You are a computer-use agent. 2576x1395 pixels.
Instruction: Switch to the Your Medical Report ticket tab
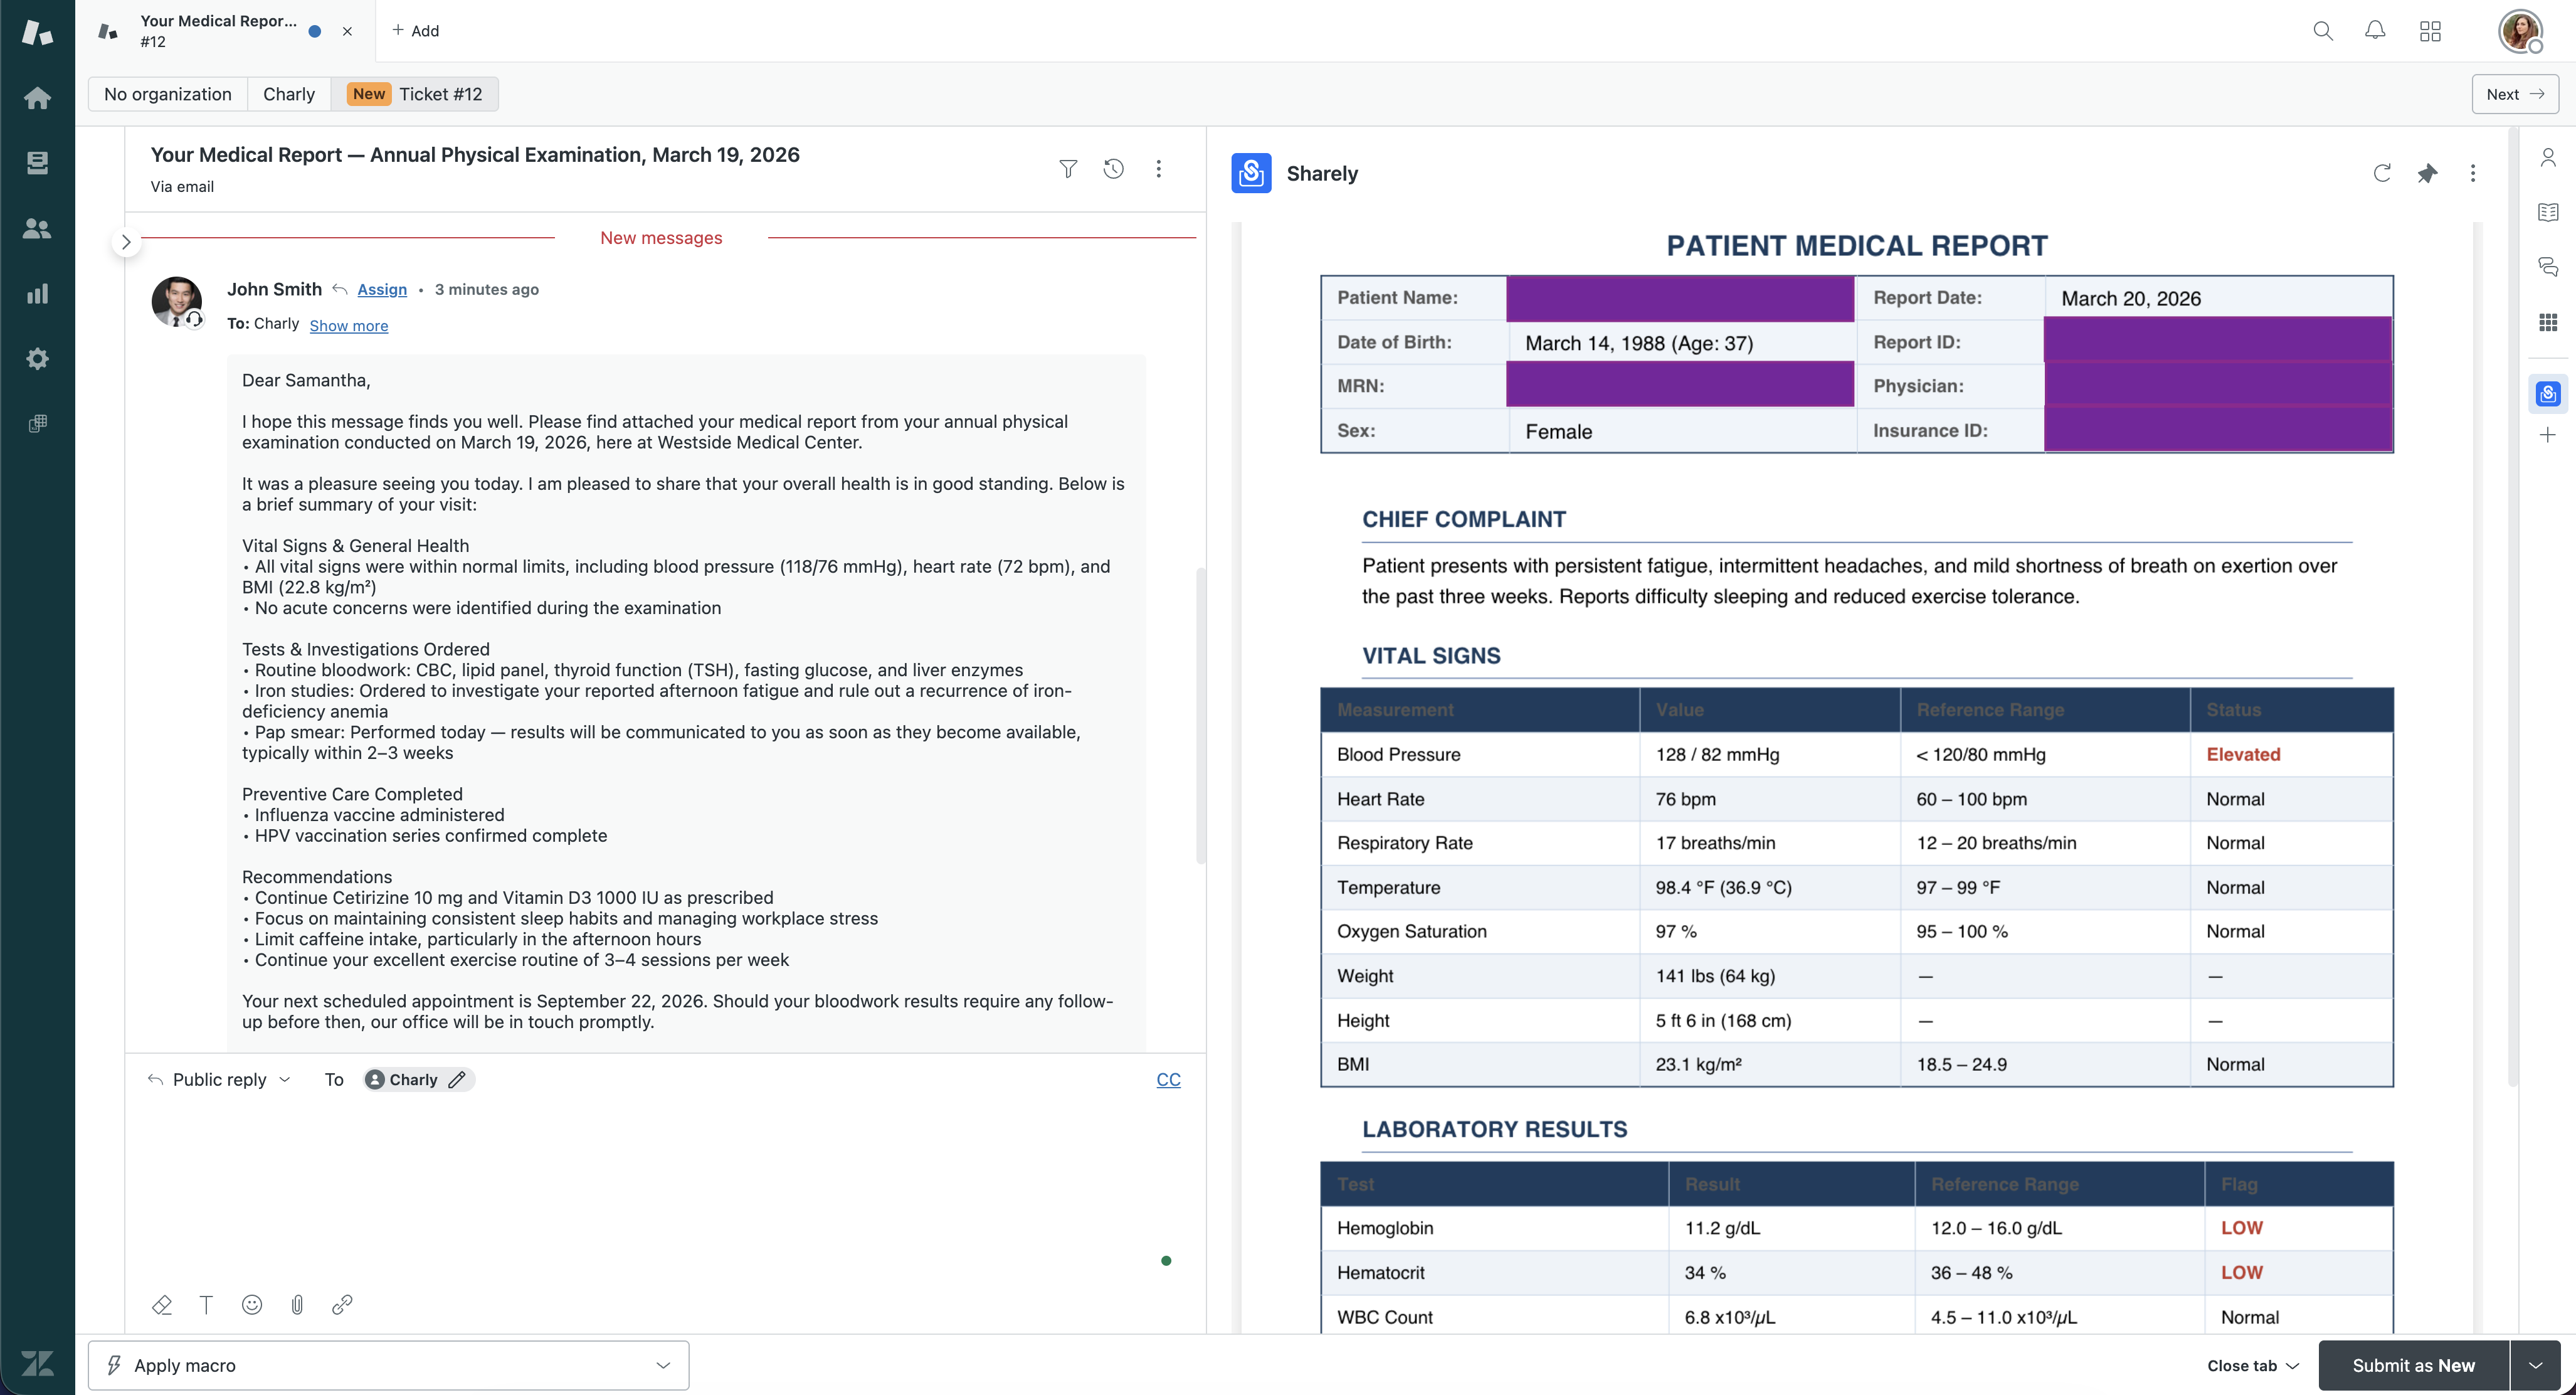pos(220,31)
